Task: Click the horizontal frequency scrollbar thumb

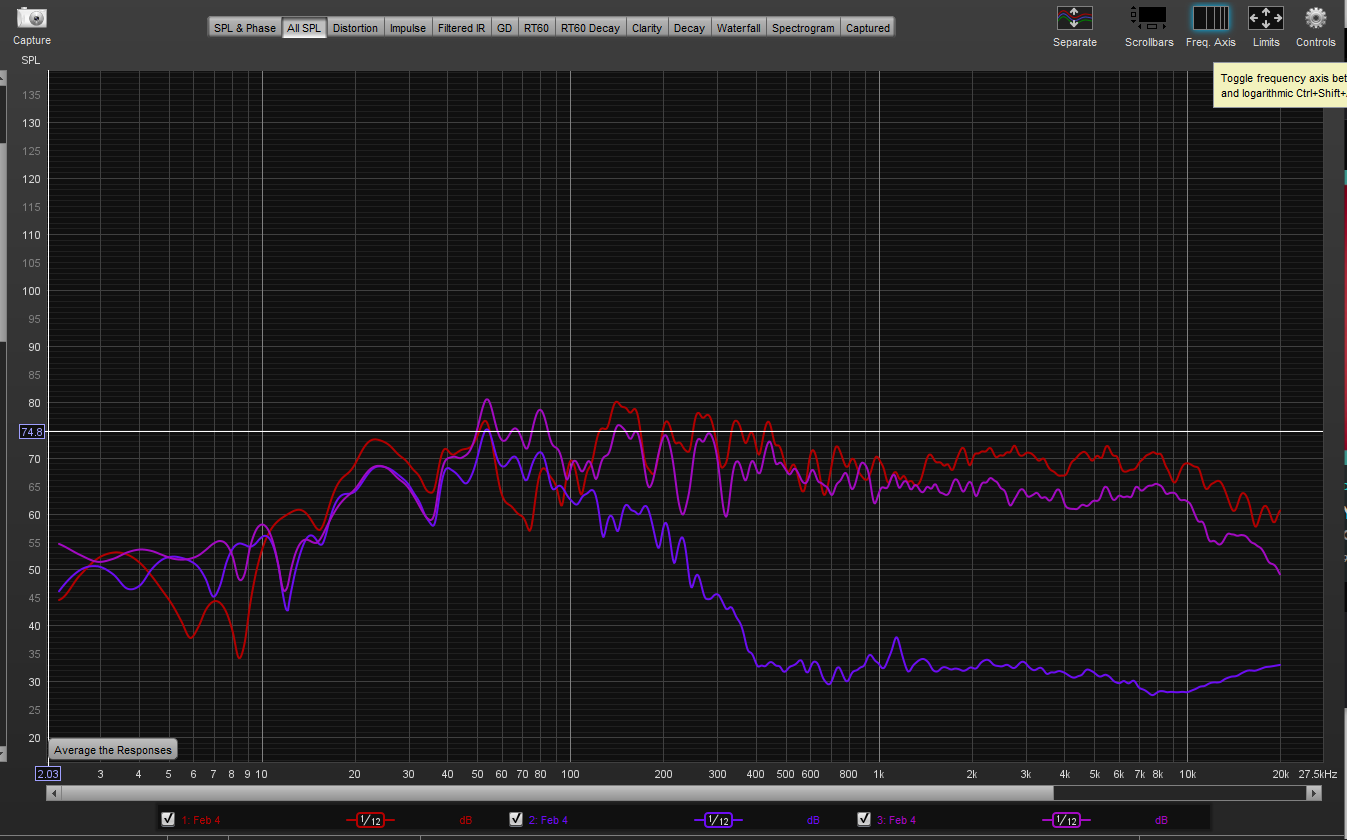Action: 557,793
